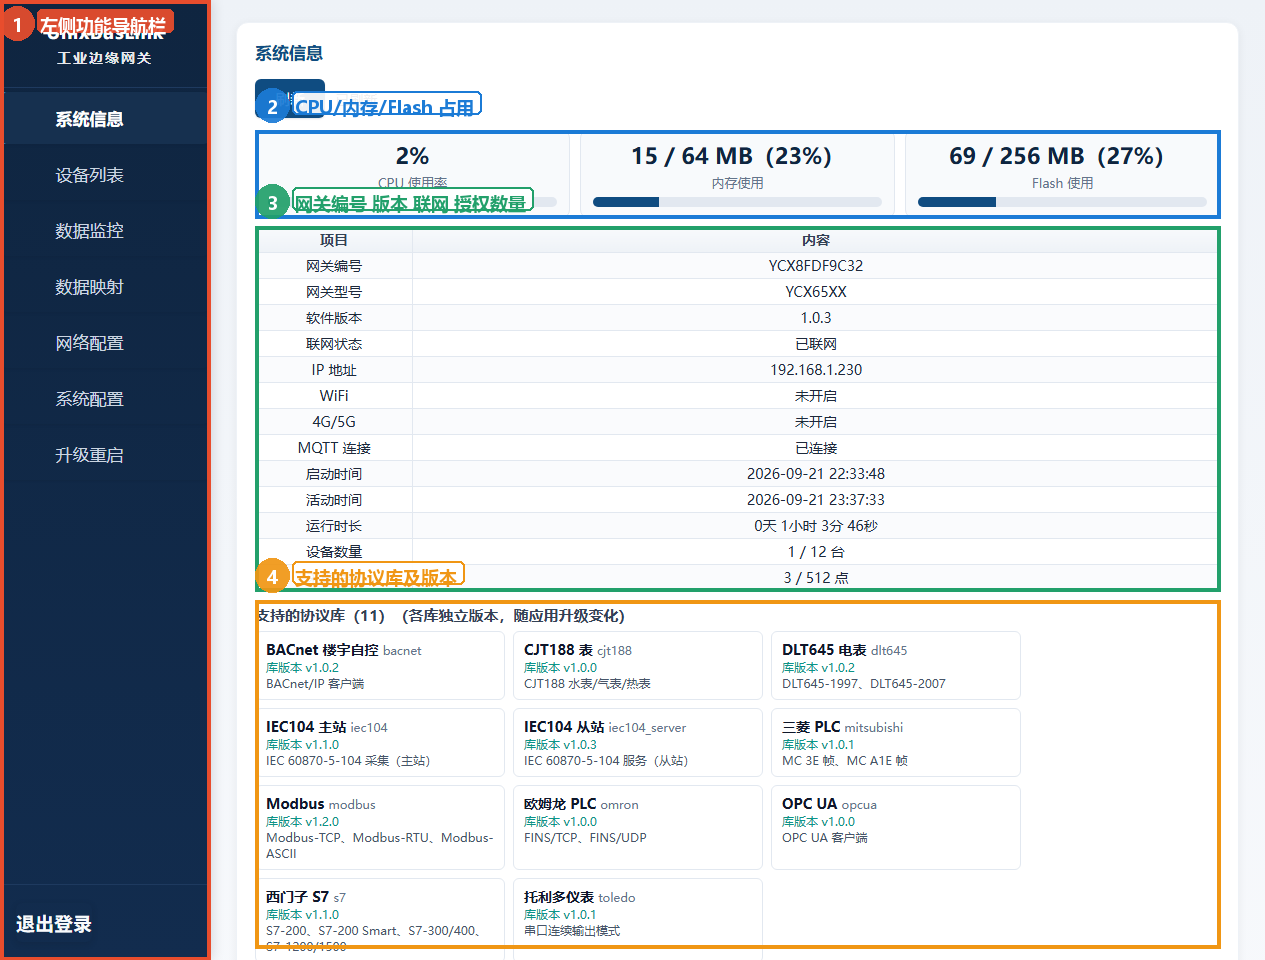The width and height of the screenshot is (1265, 960).
Task: Click the 退出登录 button
Action: coord(54,924)
